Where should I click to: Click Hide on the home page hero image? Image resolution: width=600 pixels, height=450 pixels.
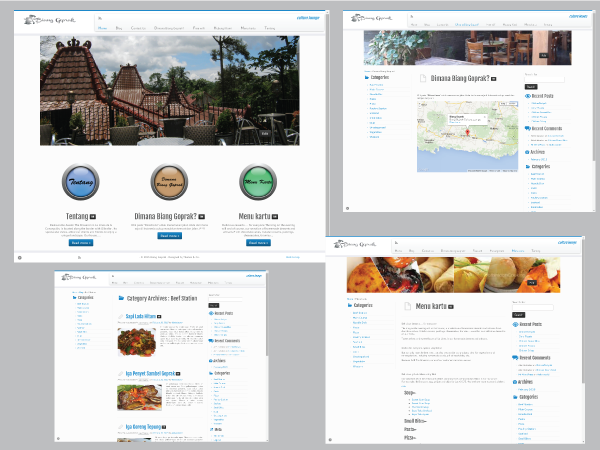(265, 133)
